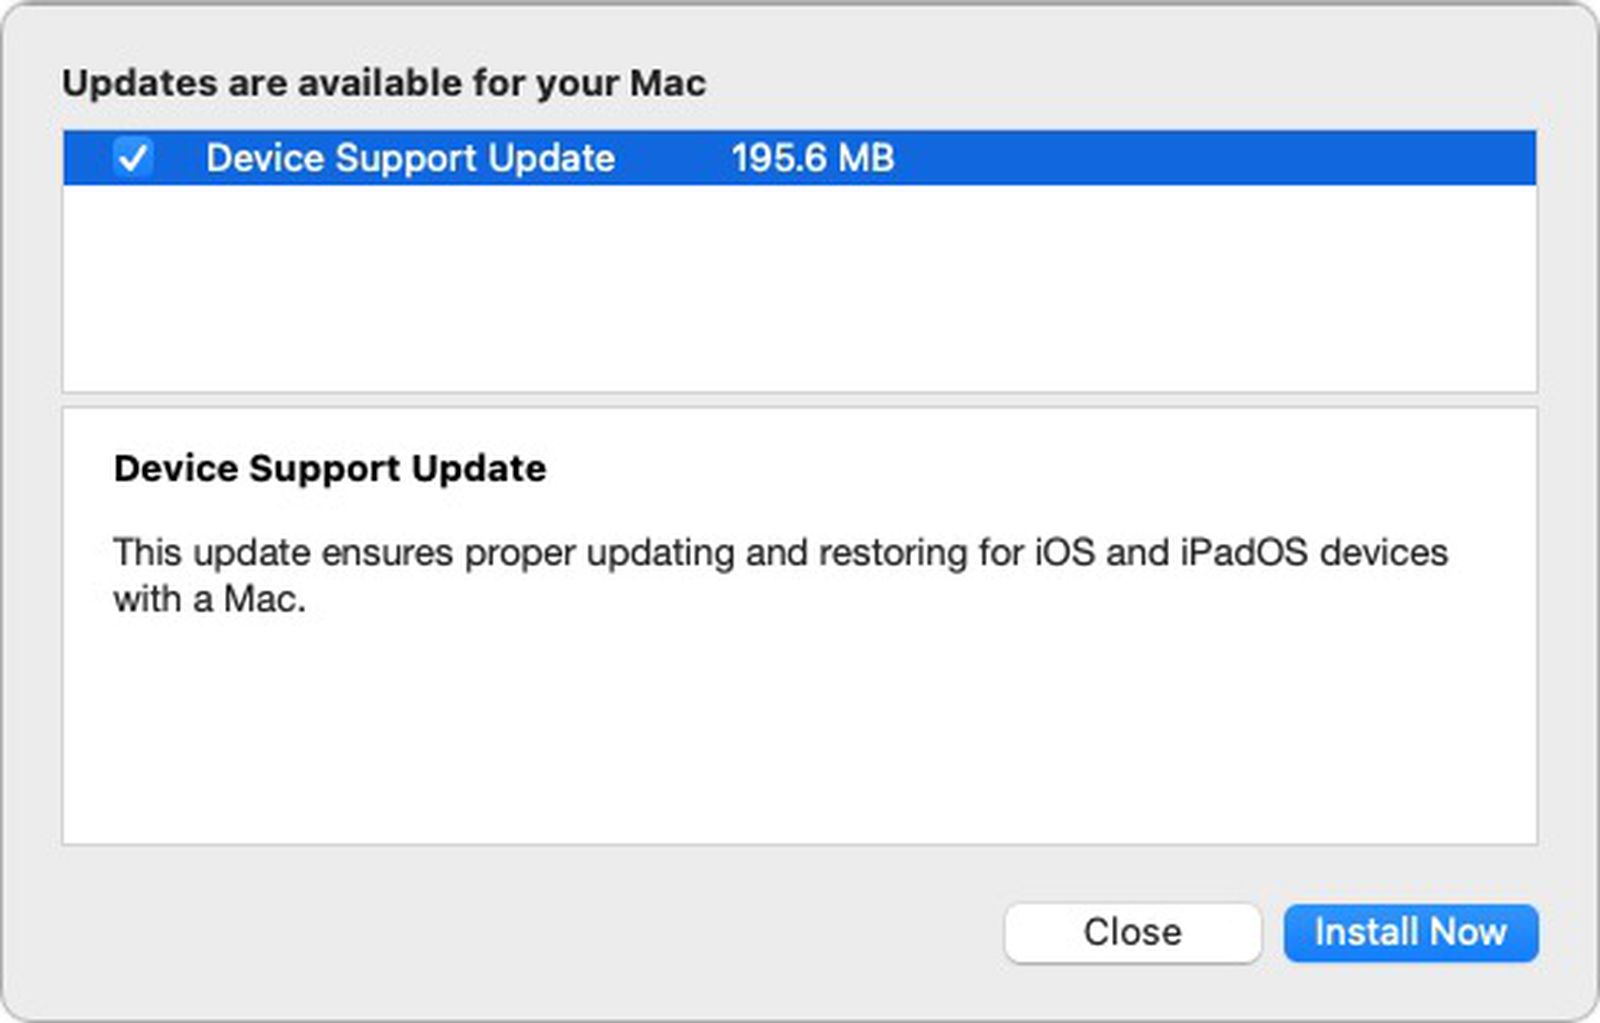Uncheck the Device Support Update checkbox

(x=133, y=158)
